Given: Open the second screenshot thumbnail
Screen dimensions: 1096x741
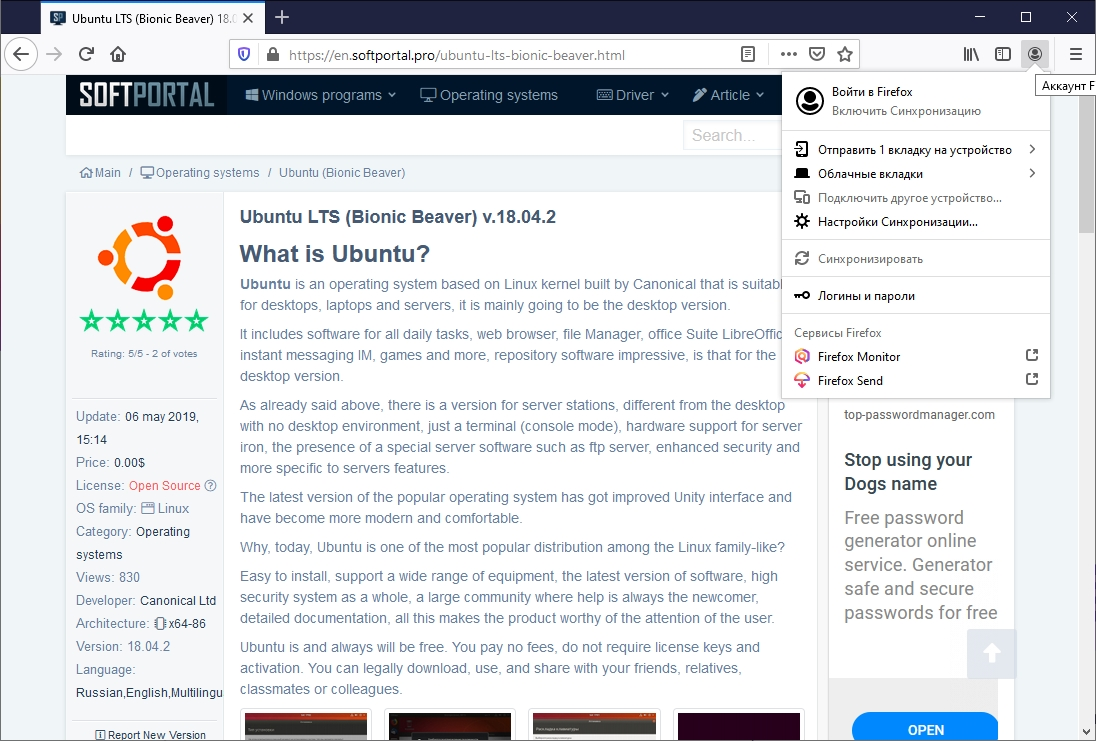Looking at the screenshot, I should click(x=449, y=726).
